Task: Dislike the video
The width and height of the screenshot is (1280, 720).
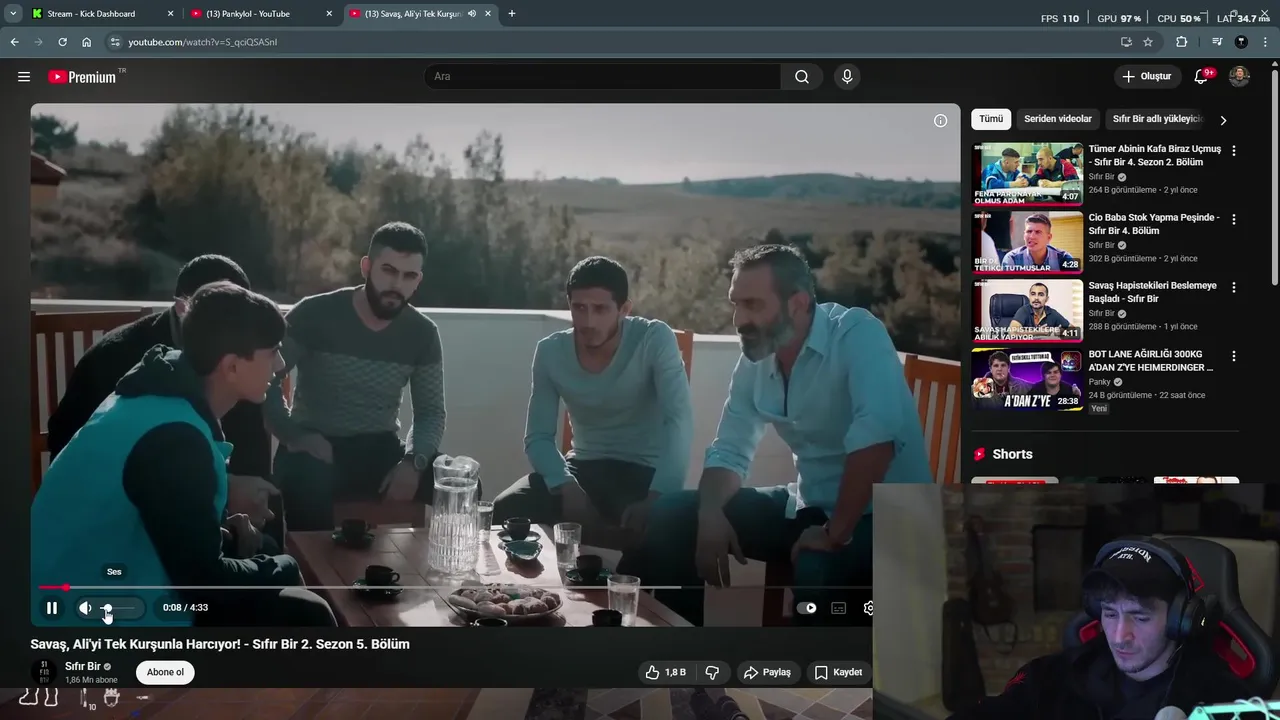Action: tap(713, 673)
